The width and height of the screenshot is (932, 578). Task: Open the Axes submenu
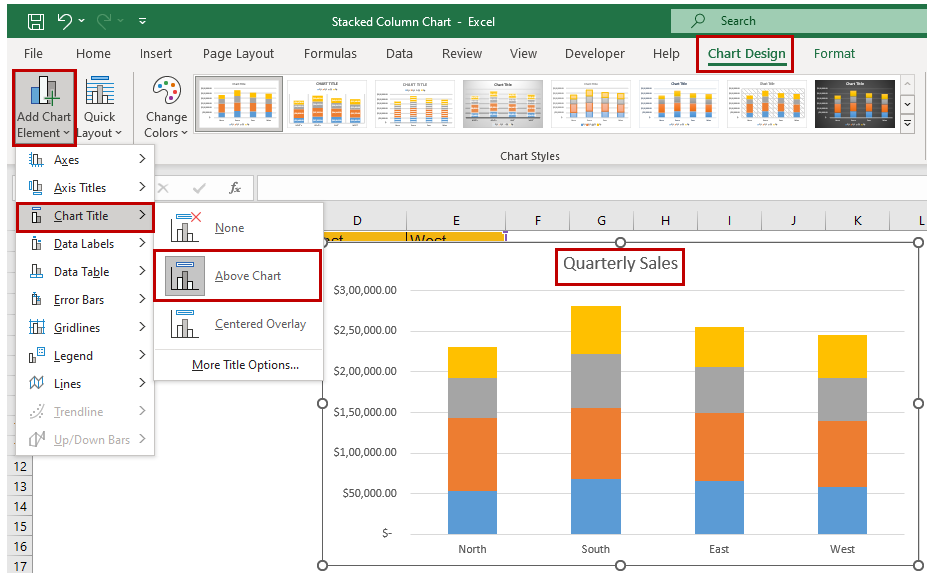tap(85, 159)
